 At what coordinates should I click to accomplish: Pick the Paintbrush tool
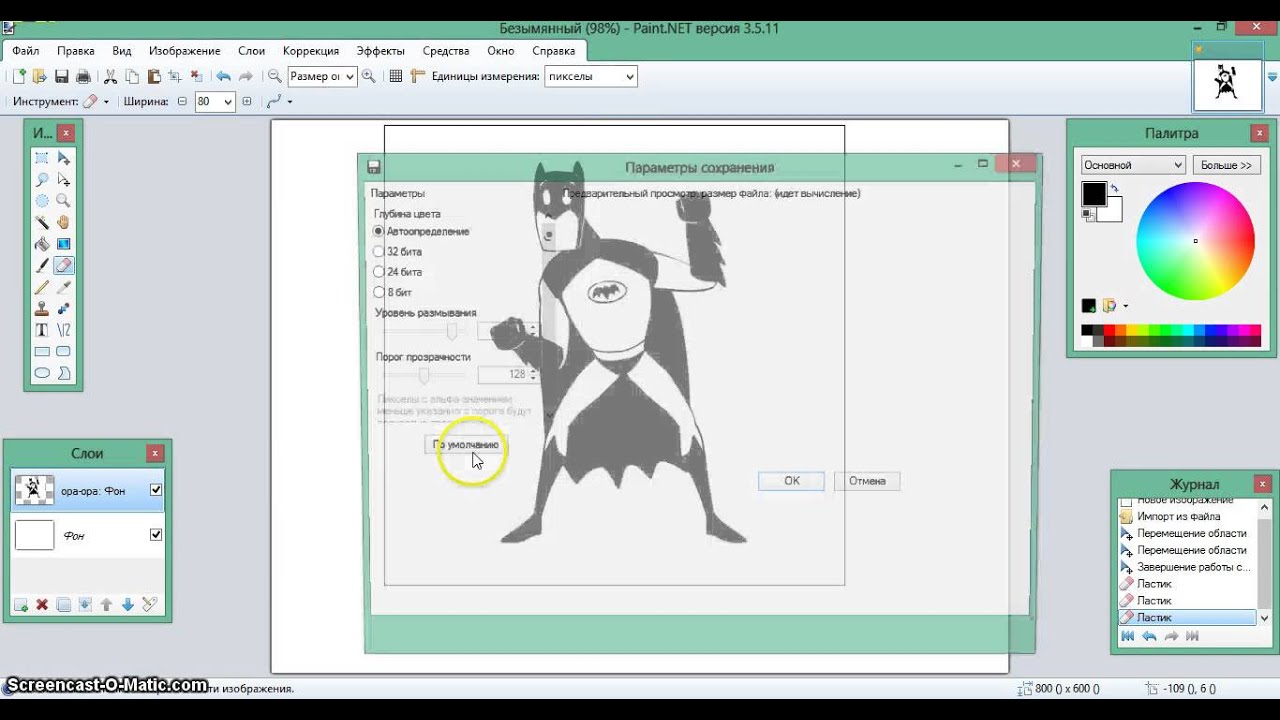(x=42, y=266)
